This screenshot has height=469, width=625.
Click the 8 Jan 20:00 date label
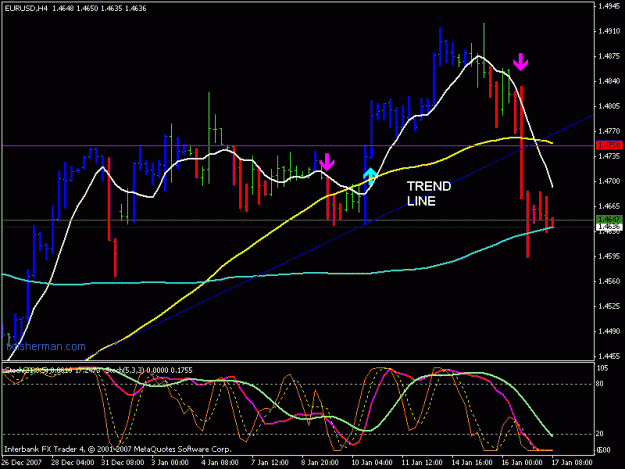320,463
